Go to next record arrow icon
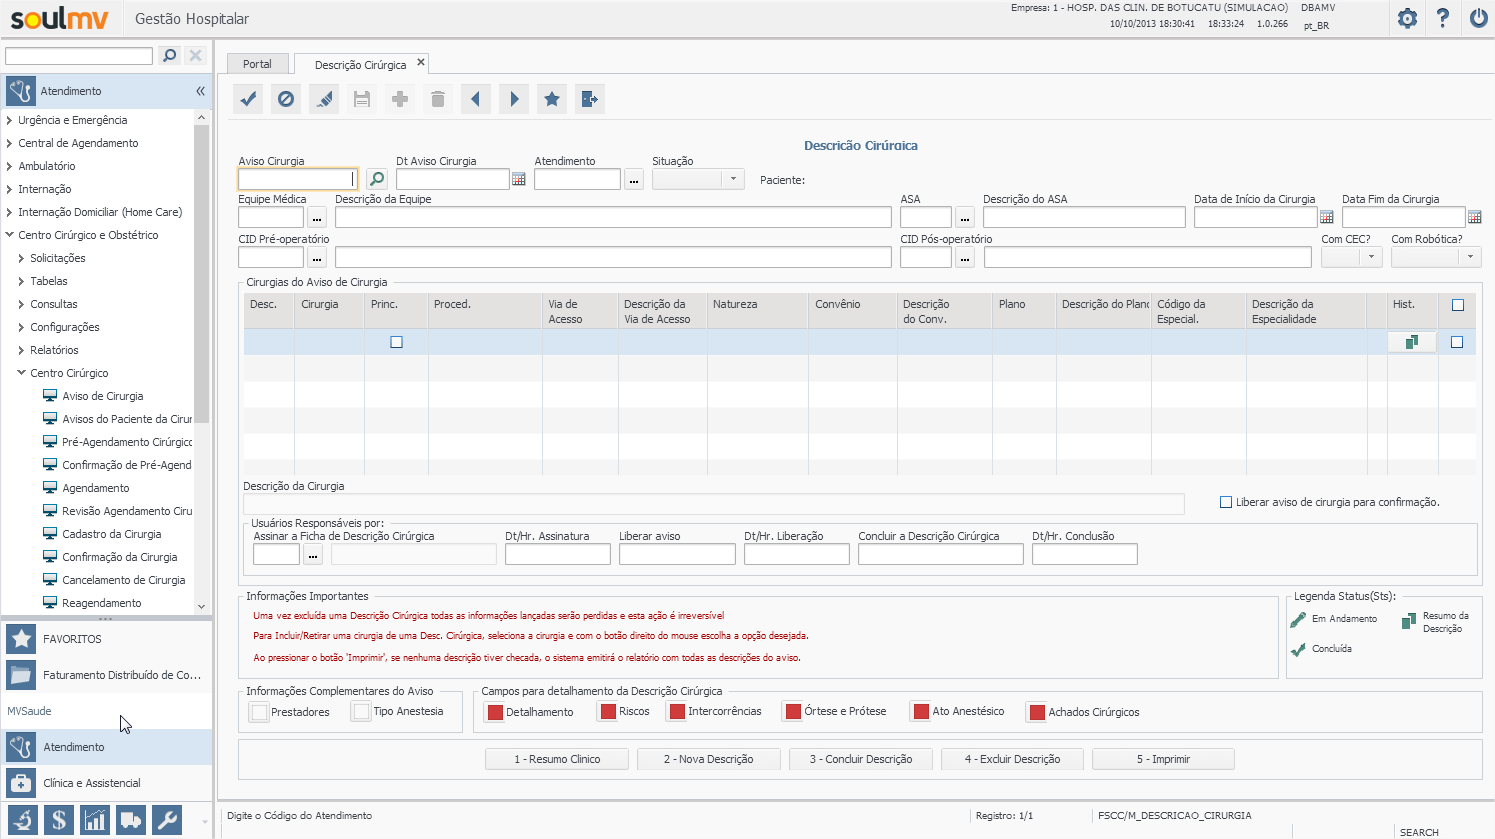Viewport: 1495px width, 839px height. click(x=514, y=99)
